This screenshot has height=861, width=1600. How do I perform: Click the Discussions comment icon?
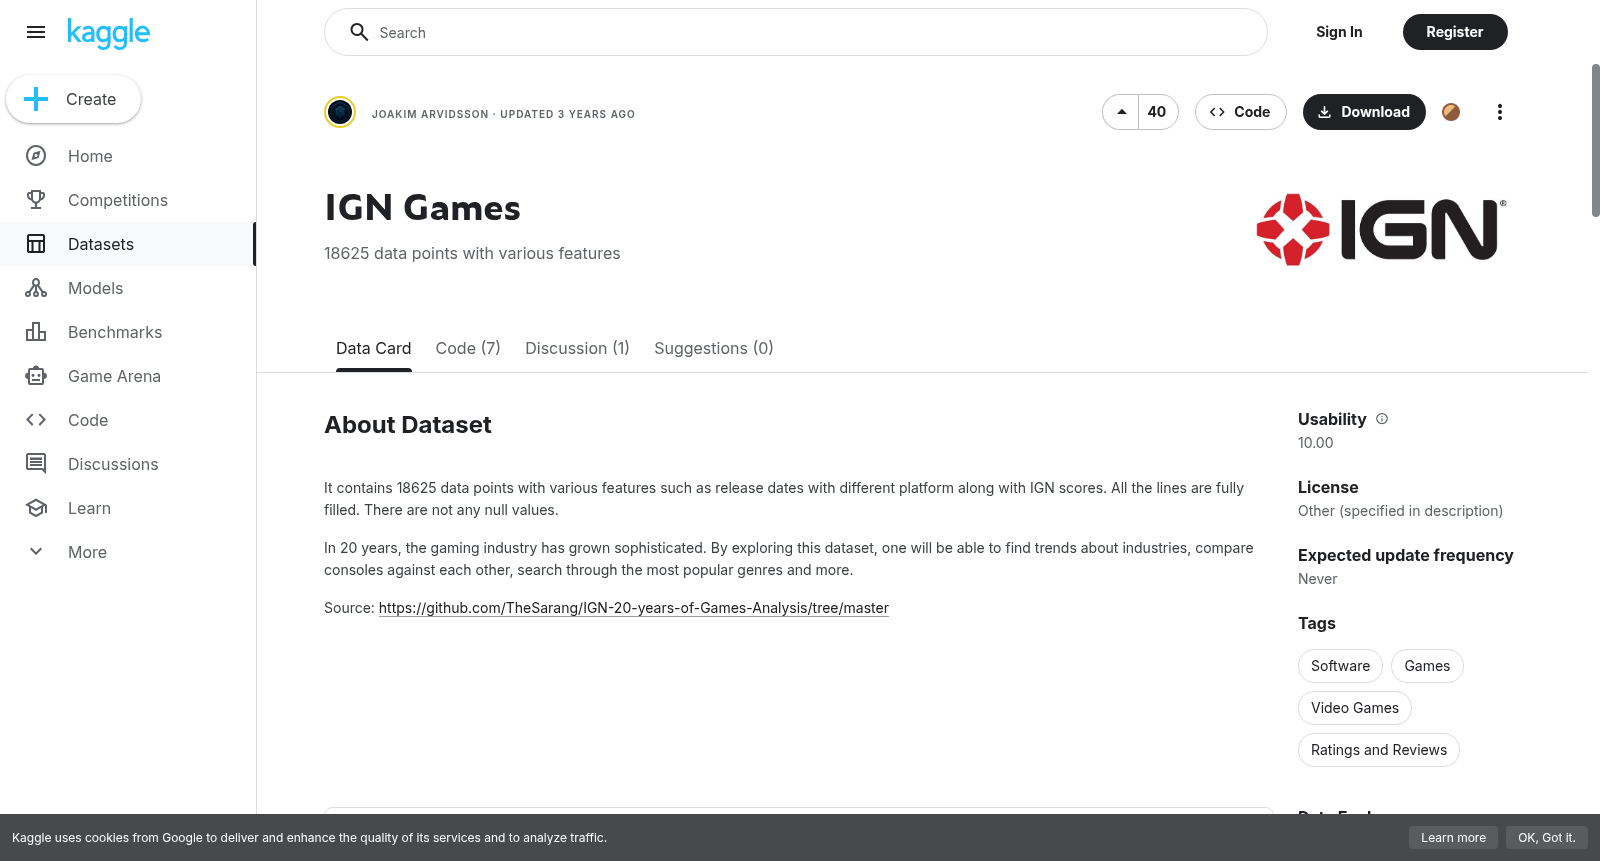36,464
